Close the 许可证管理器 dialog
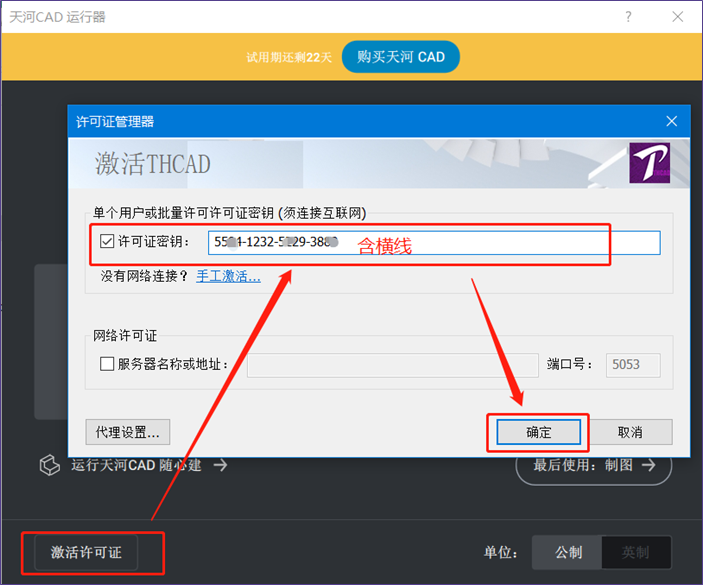This screenshot has width=703, height=585. pyautogui.click(x=671, y=121)
